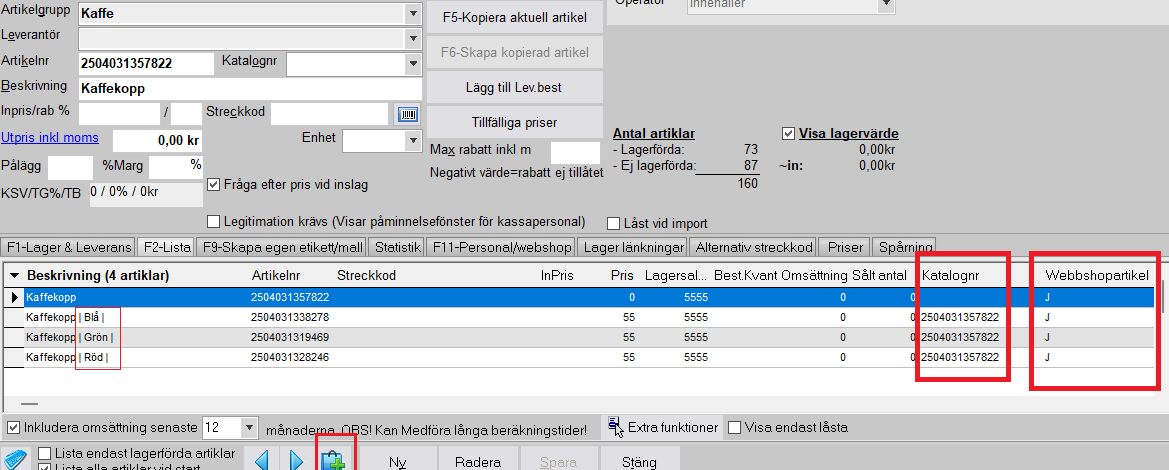The image size is (1169, 470).
Task: Click the shopping bag plus icon
Action: coord(333,461)
